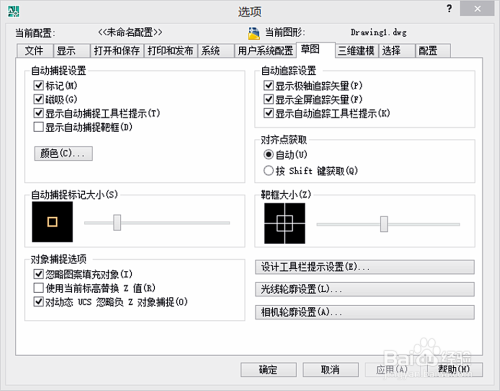Open 相机轮廓设置(A)... button
The image size is (500, 391).
click(365, 313)
